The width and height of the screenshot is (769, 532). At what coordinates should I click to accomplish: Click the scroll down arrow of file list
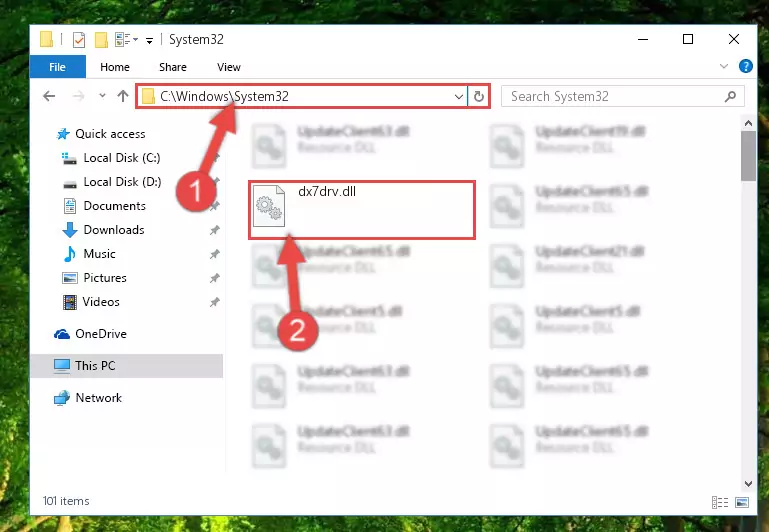click(748, 484)
